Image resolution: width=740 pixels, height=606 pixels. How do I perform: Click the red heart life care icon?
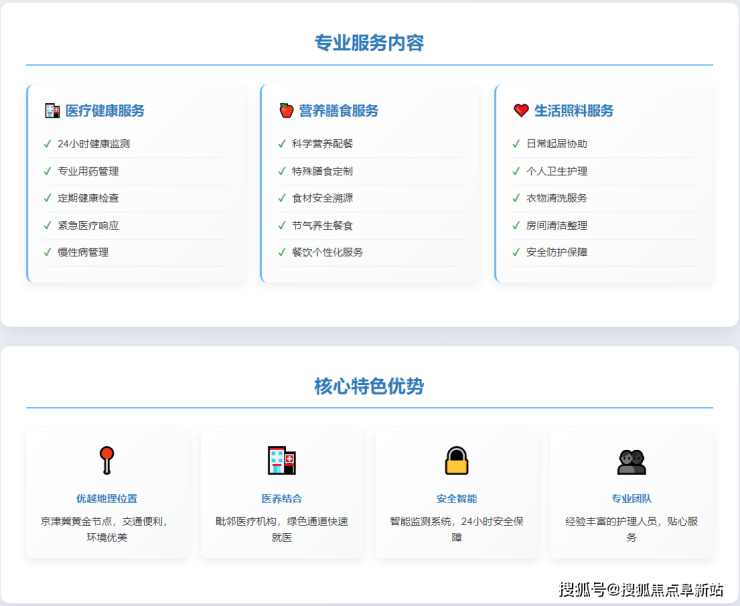(520, 111)
